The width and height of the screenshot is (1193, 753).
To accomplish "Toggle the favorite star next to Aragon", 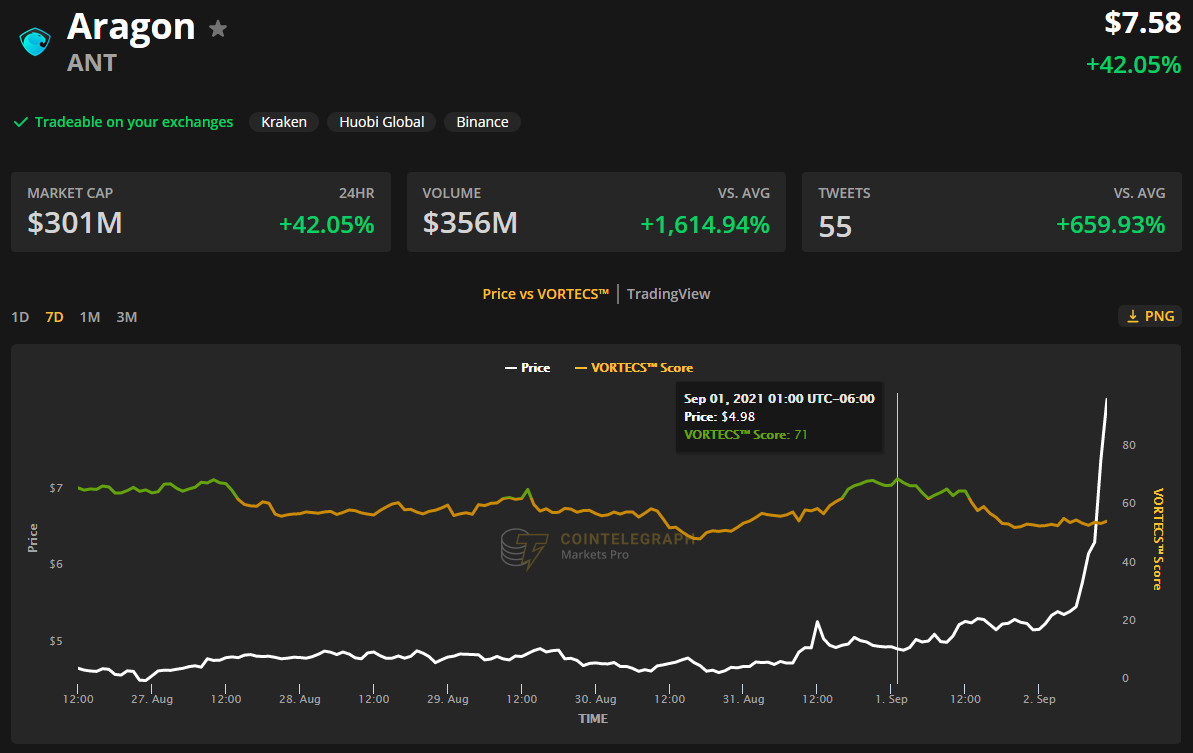I will 218,29.
